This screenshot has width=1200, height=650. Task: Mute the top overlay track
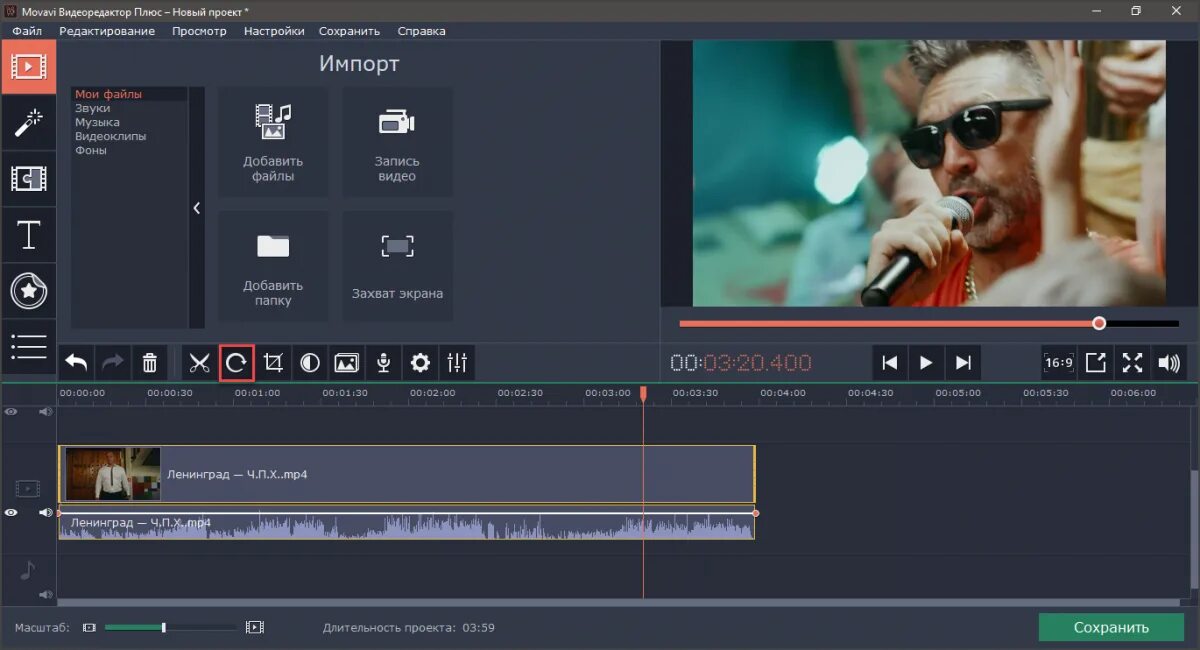(x=45, y=411)
